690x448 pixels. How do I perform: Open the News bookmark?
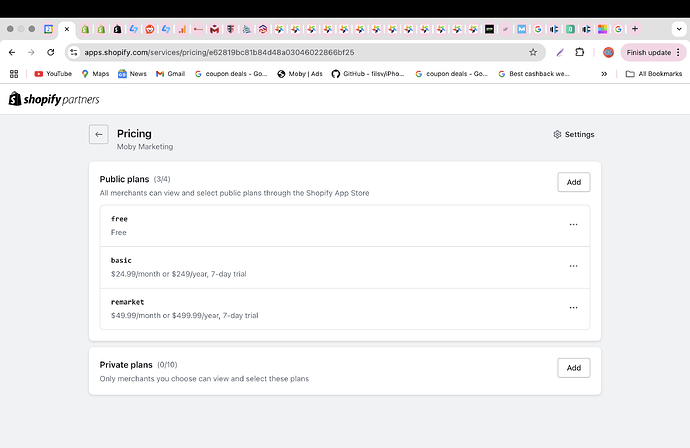coord(132,74)
